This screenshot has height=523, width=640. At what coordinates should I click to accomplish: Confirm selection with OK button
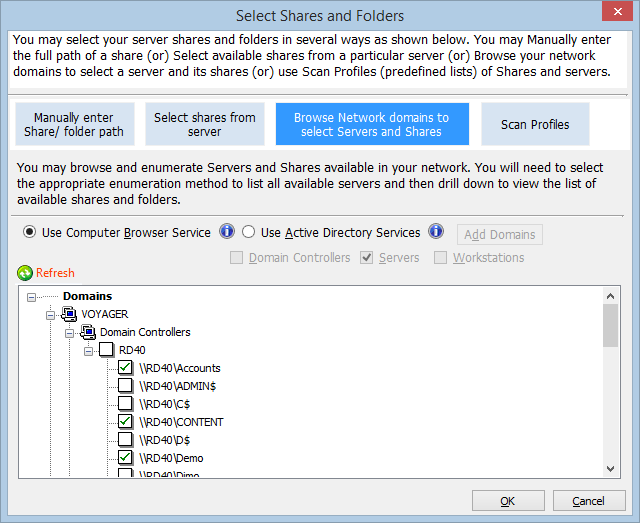click(x=508, y=501)
